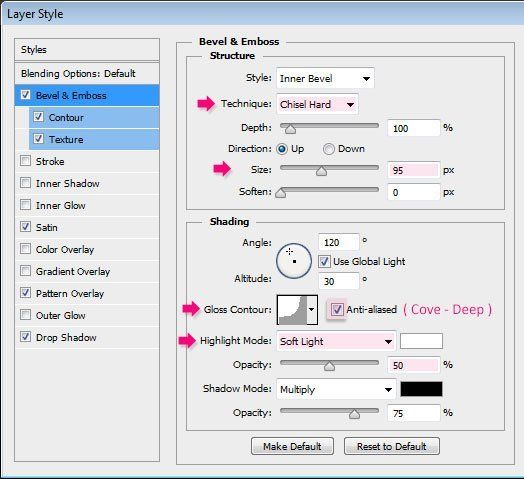Uncheck the Texture checkbox
Screen dimensions: 524x479
tap(38, 139)
